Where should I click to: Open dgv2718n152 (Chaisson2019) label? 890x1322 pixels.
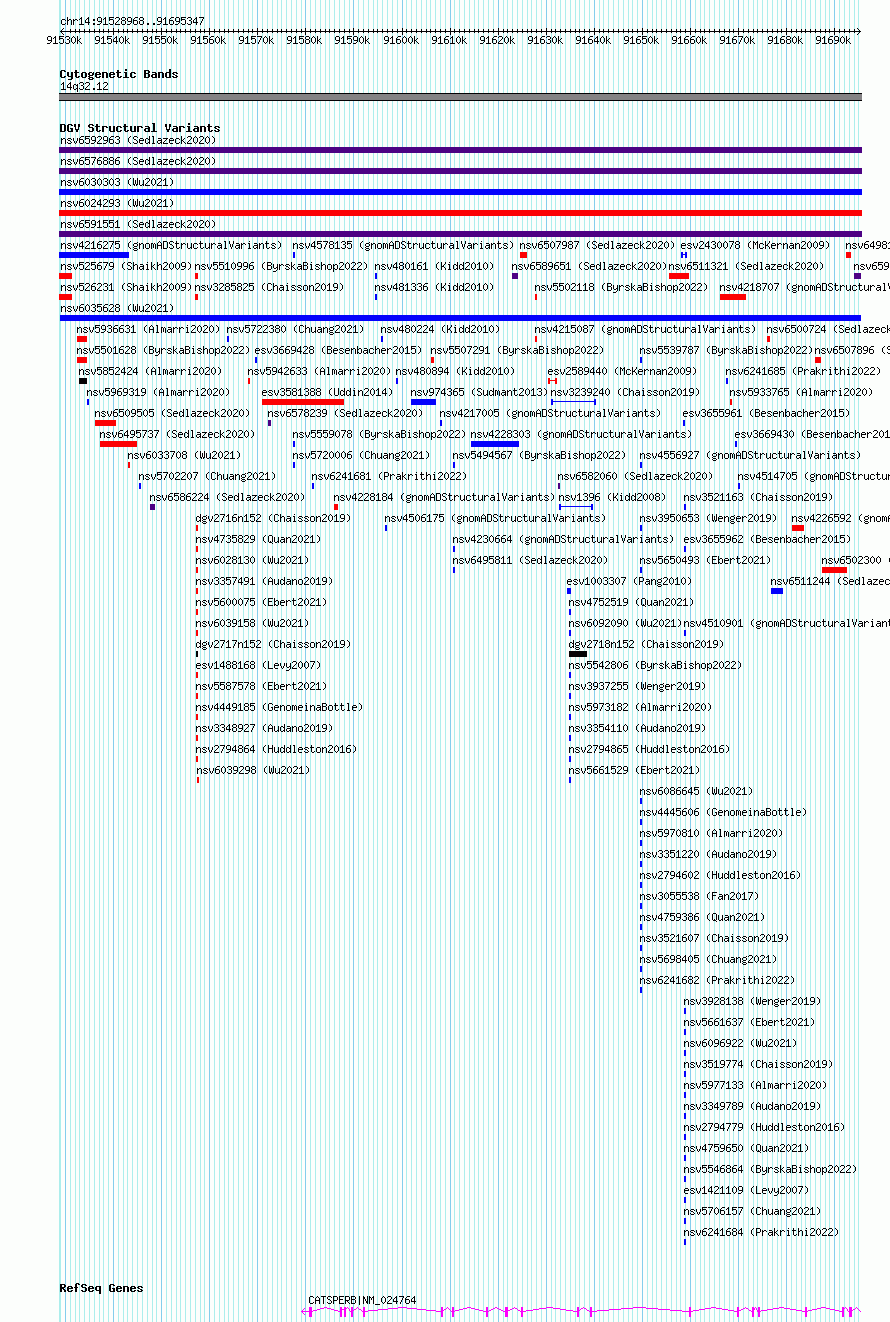(646, 644)
